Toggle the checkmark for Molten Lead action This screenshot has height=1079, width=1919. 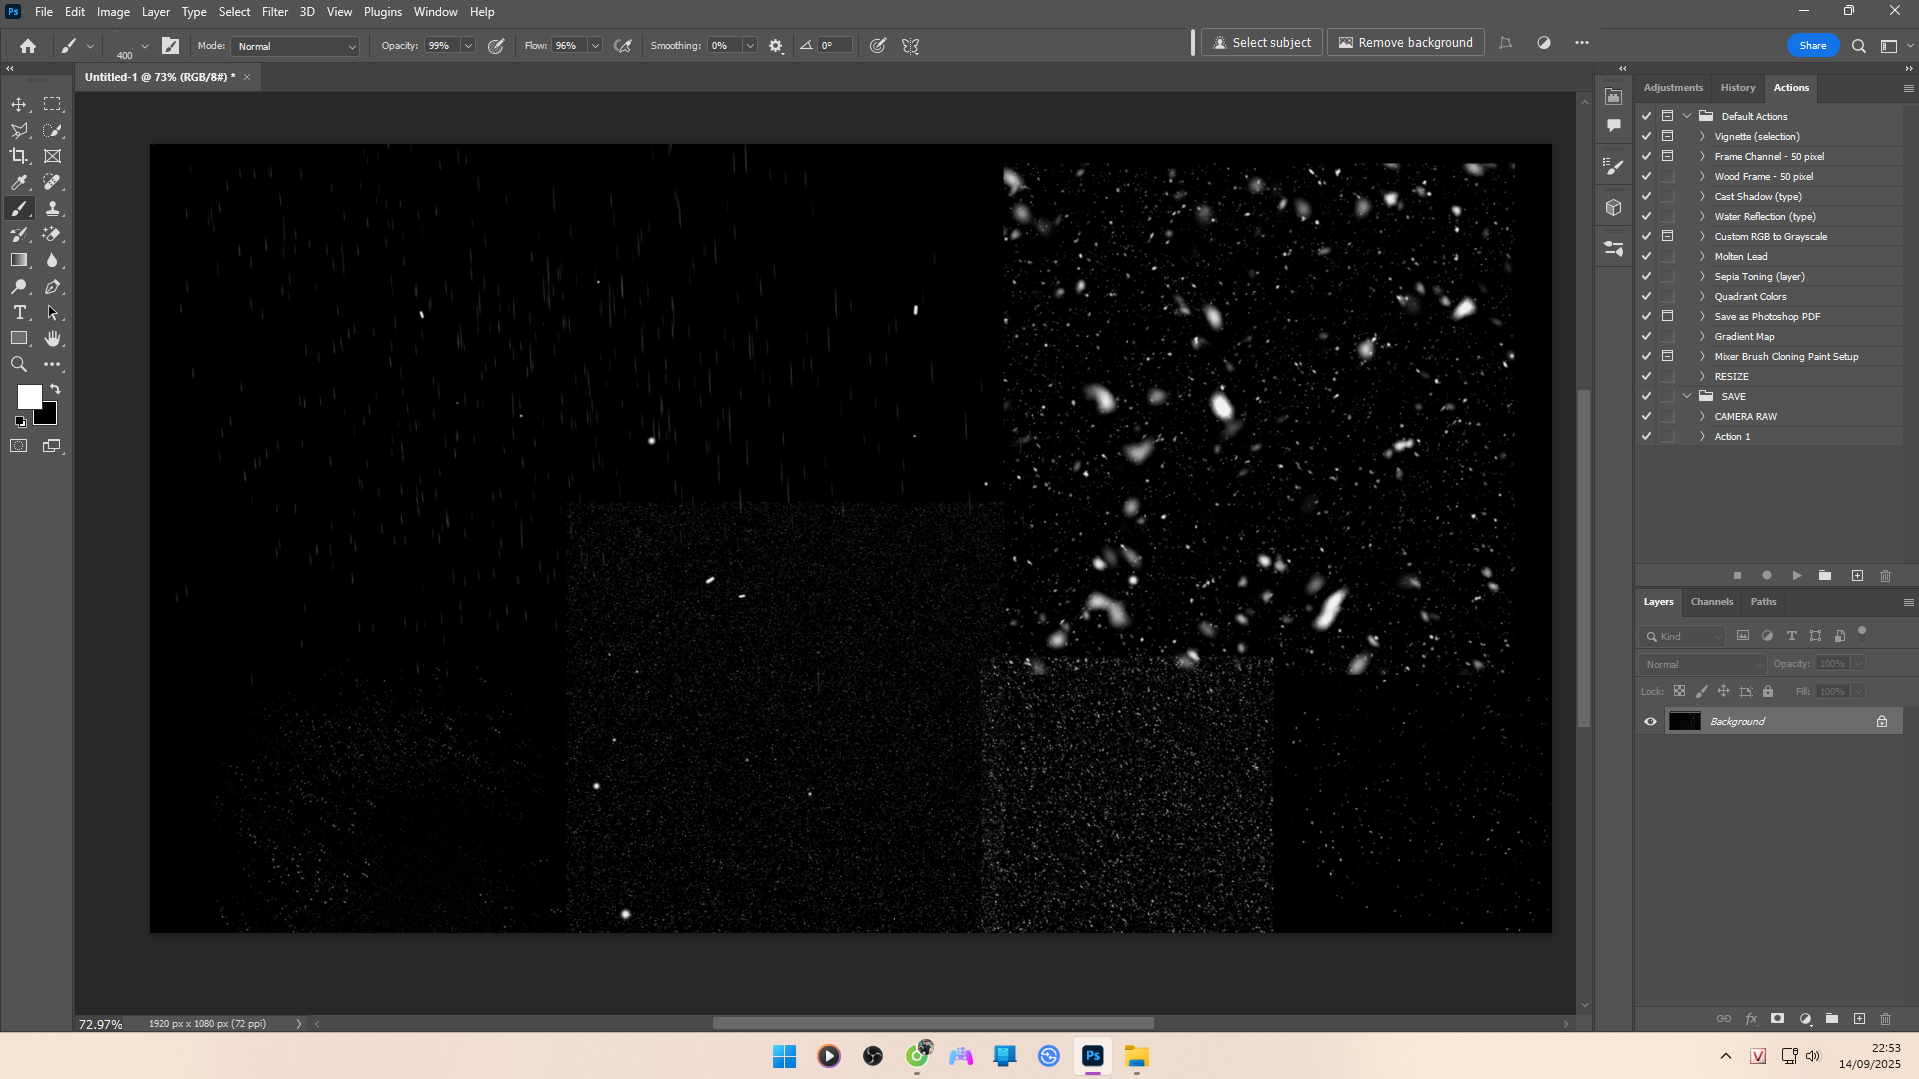pos(1647,256)
